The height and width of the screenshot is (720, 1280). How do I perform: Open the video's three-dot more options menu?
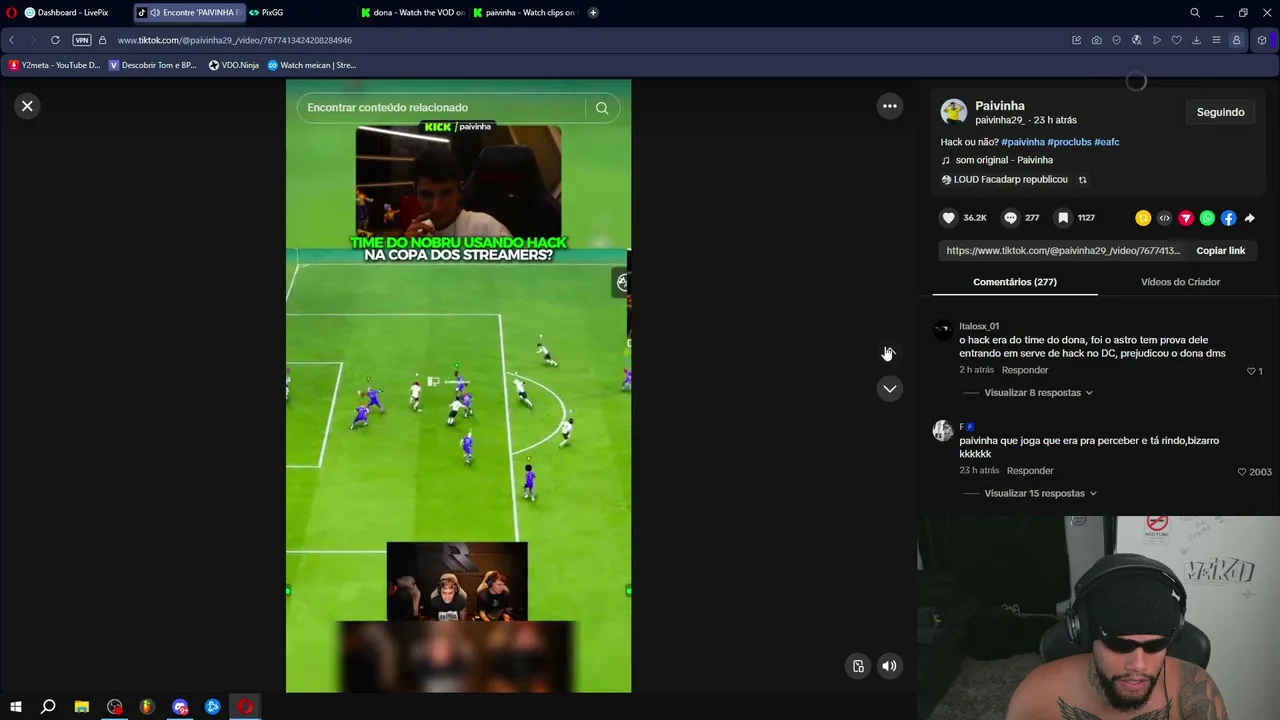890,106
